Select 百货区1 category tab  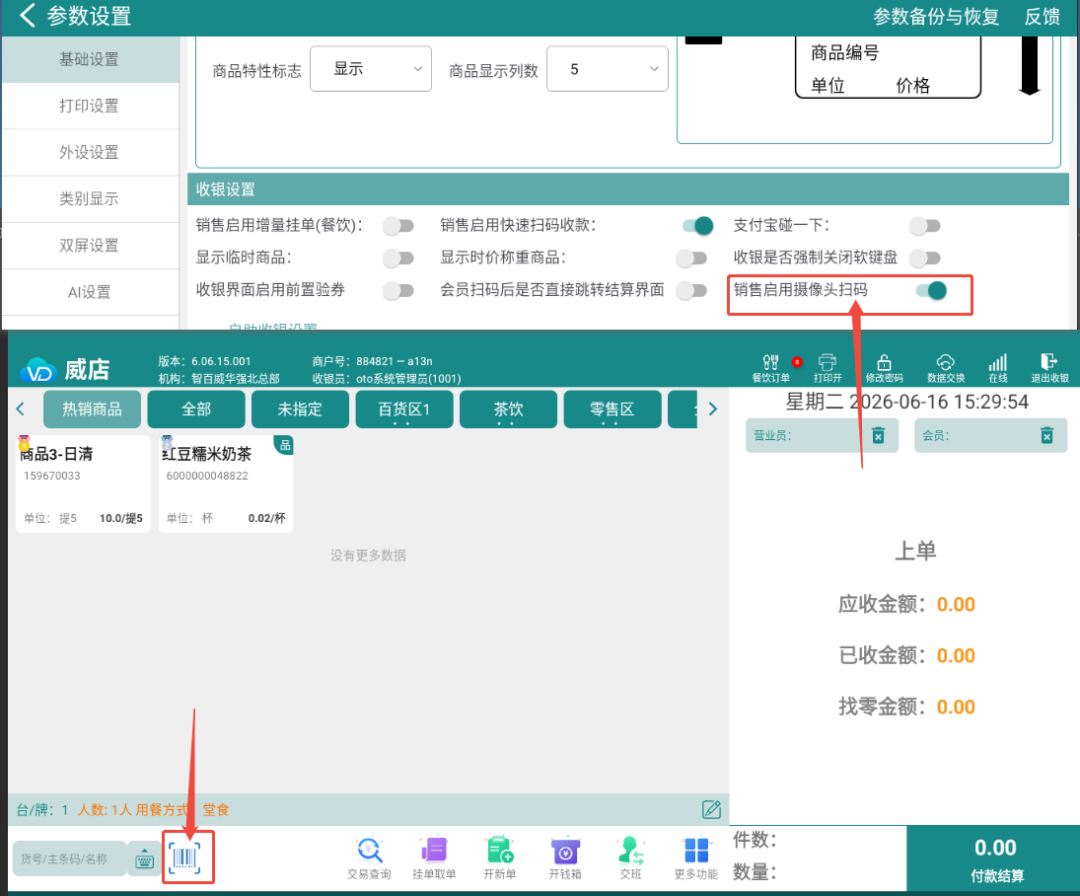pos(404,409)
